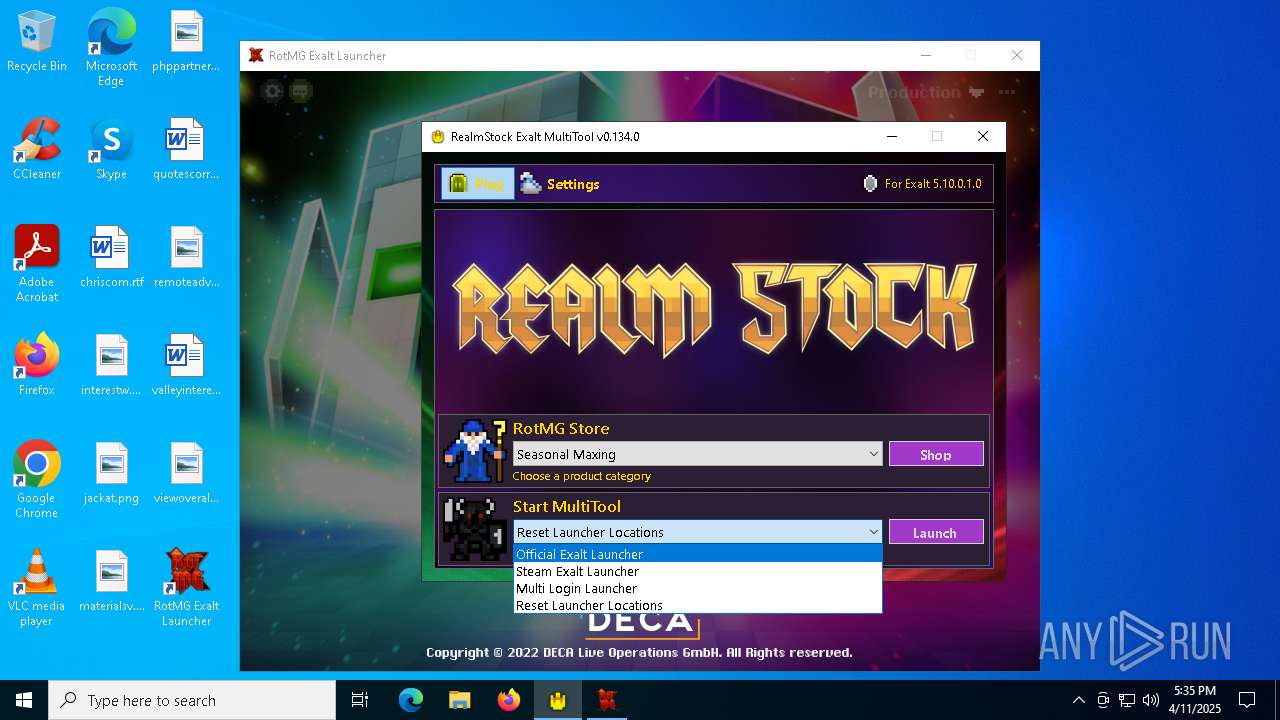This screenshot has height=720, width=1280.
Task: Open three-dots menu in RotMG Exalt Launcher
Action: click(x=1007, y=92)
